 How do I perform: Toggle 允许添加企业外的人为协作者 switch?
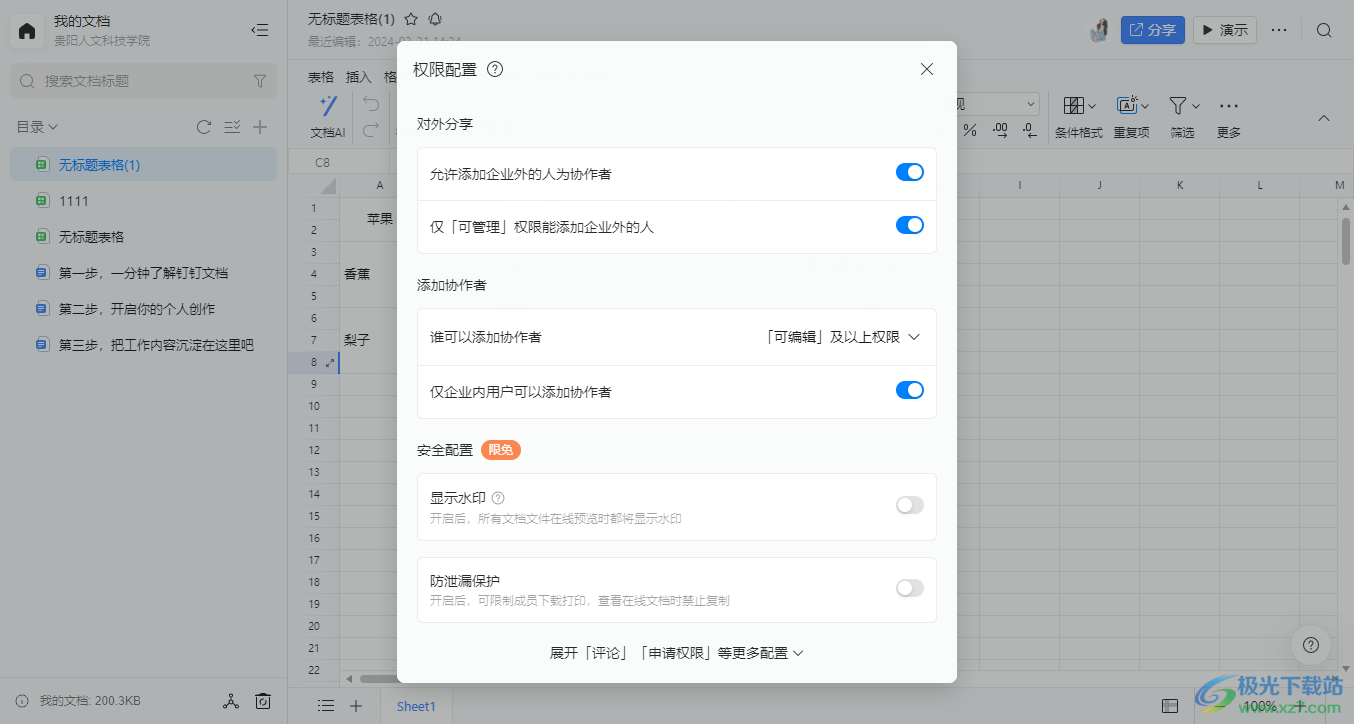click(909, 173)
